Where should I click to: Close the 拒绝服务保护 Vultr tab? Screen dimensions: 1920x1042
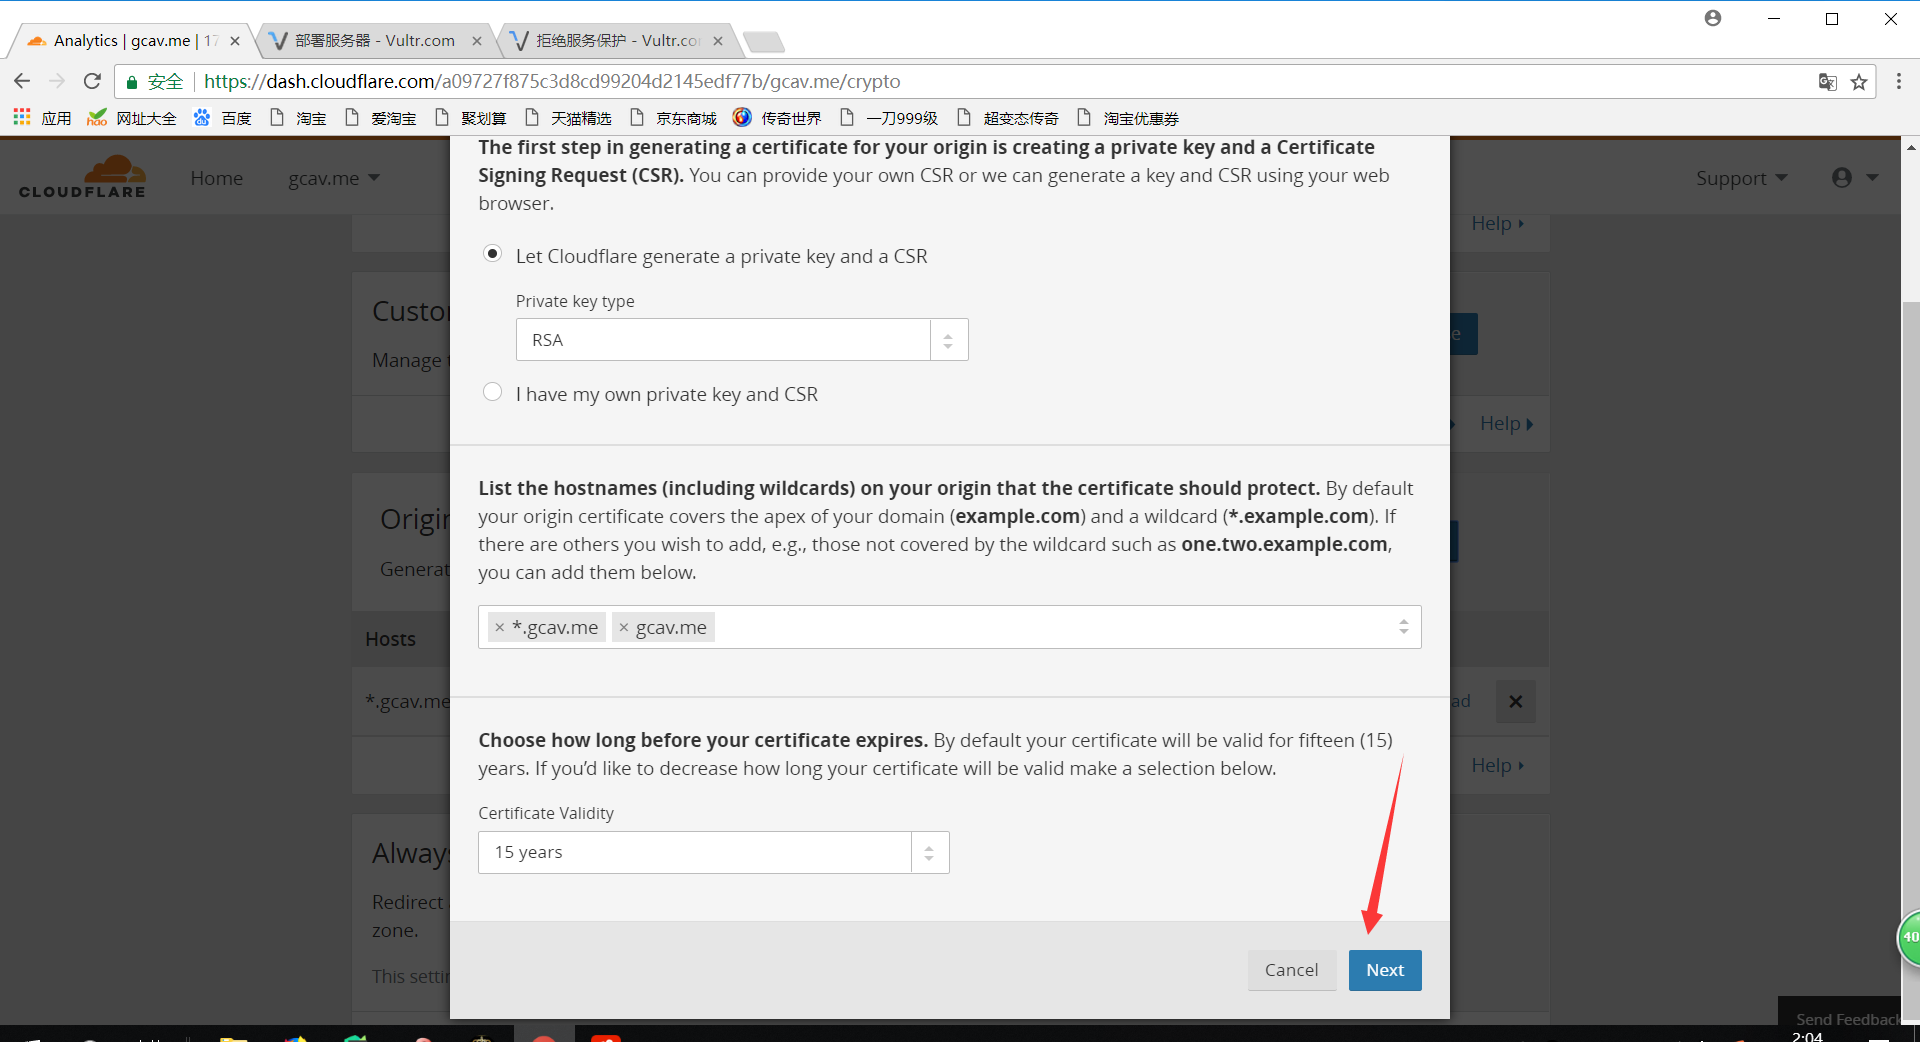click(x=718, y=41)
